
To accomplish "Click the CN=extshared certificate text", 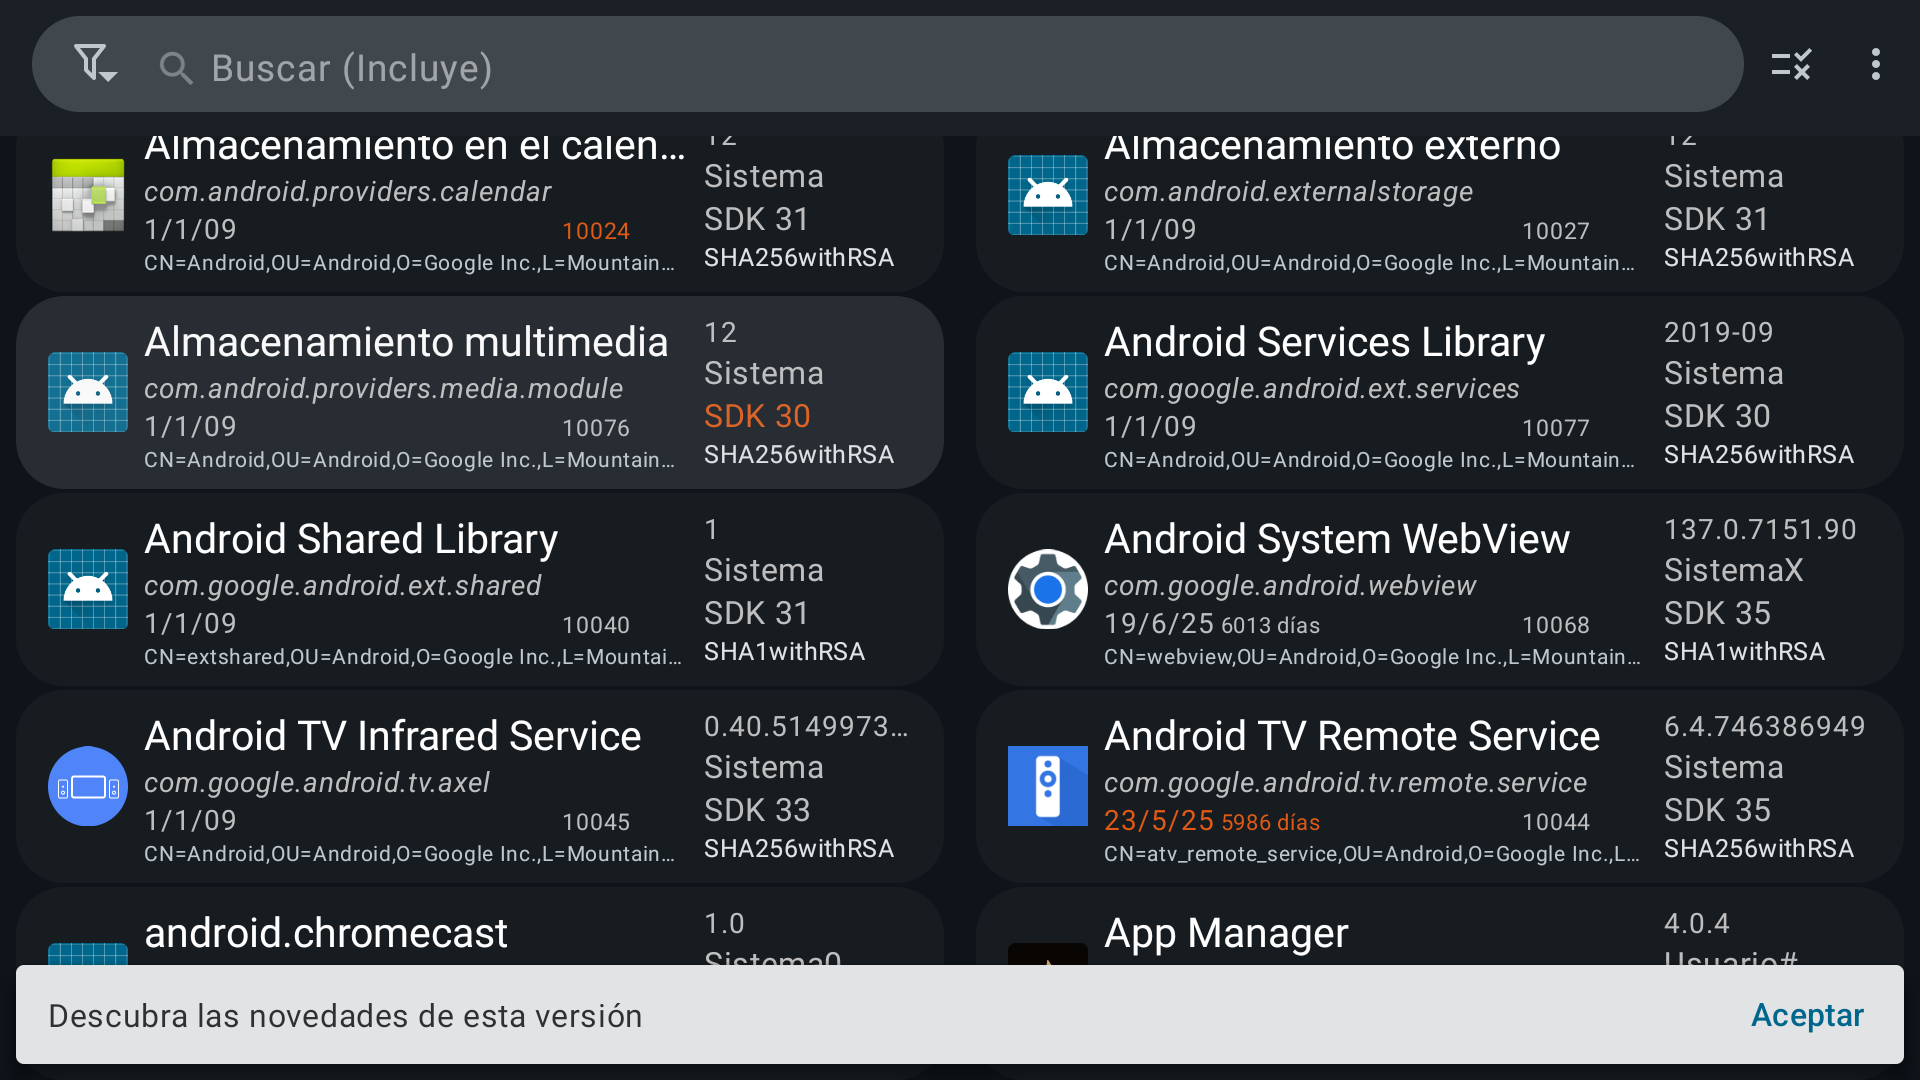I will (412, 657).
